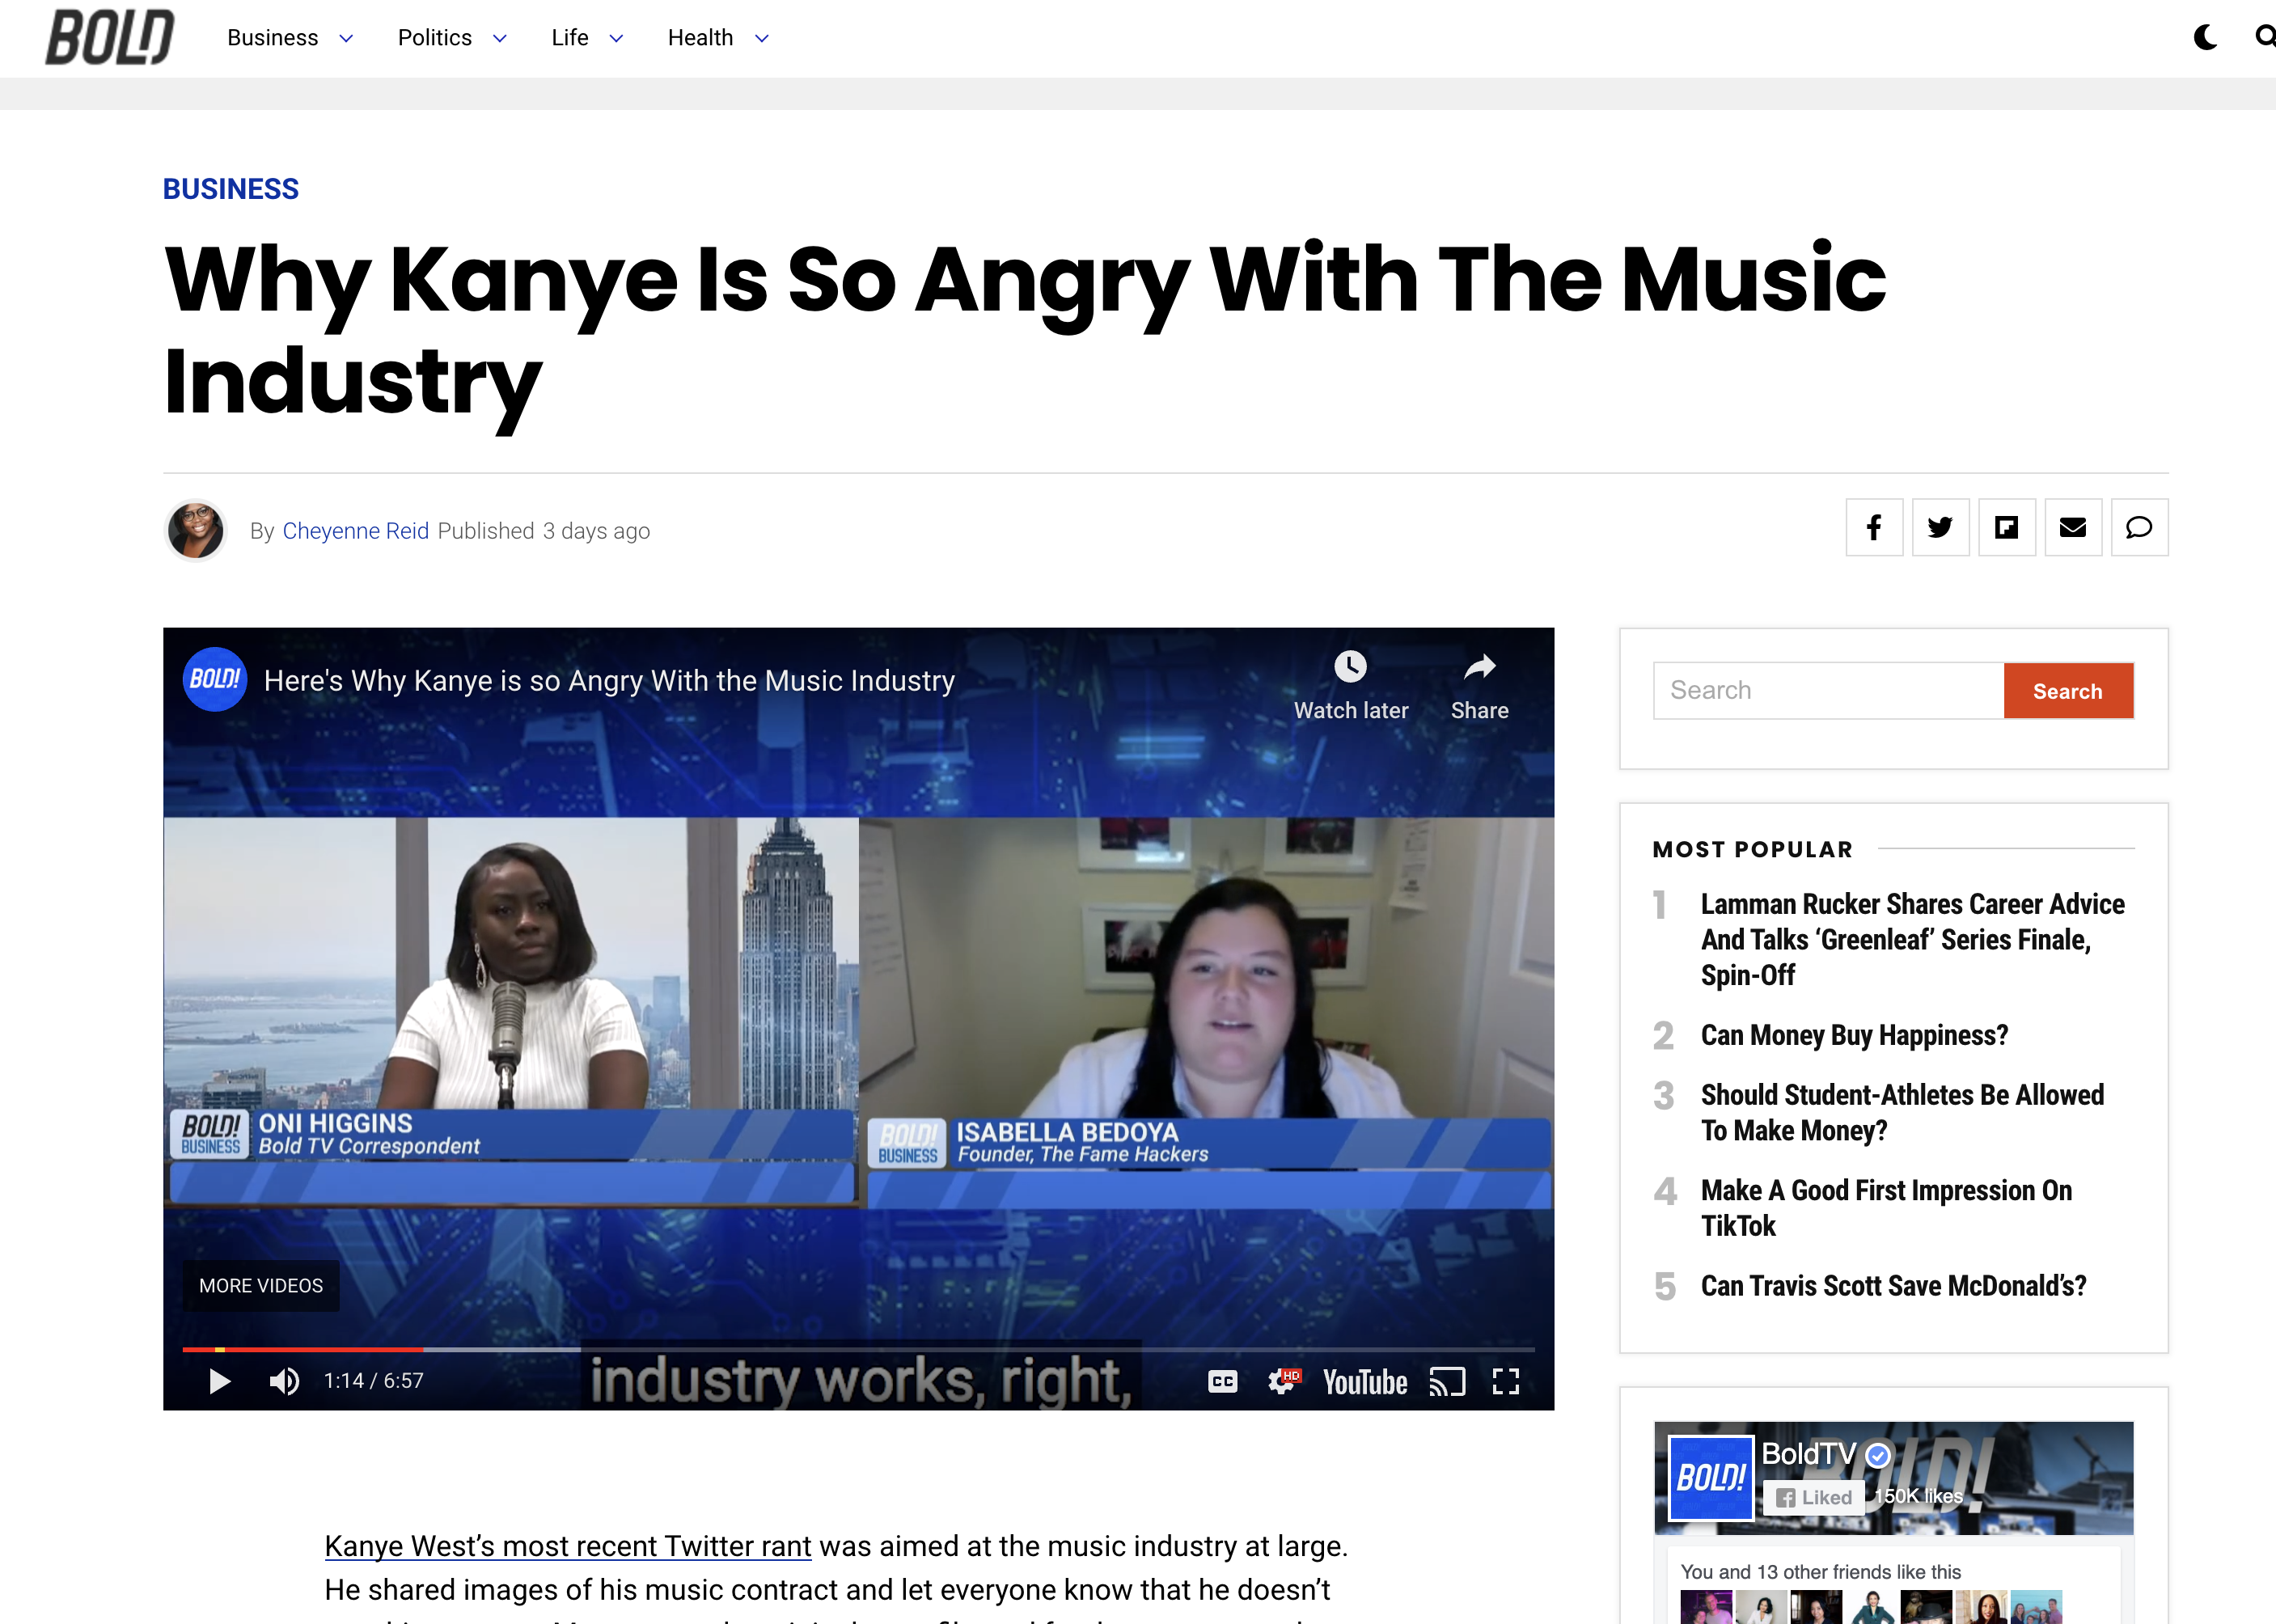
Task: Add video to Watch later
Action: [1351, 686]
